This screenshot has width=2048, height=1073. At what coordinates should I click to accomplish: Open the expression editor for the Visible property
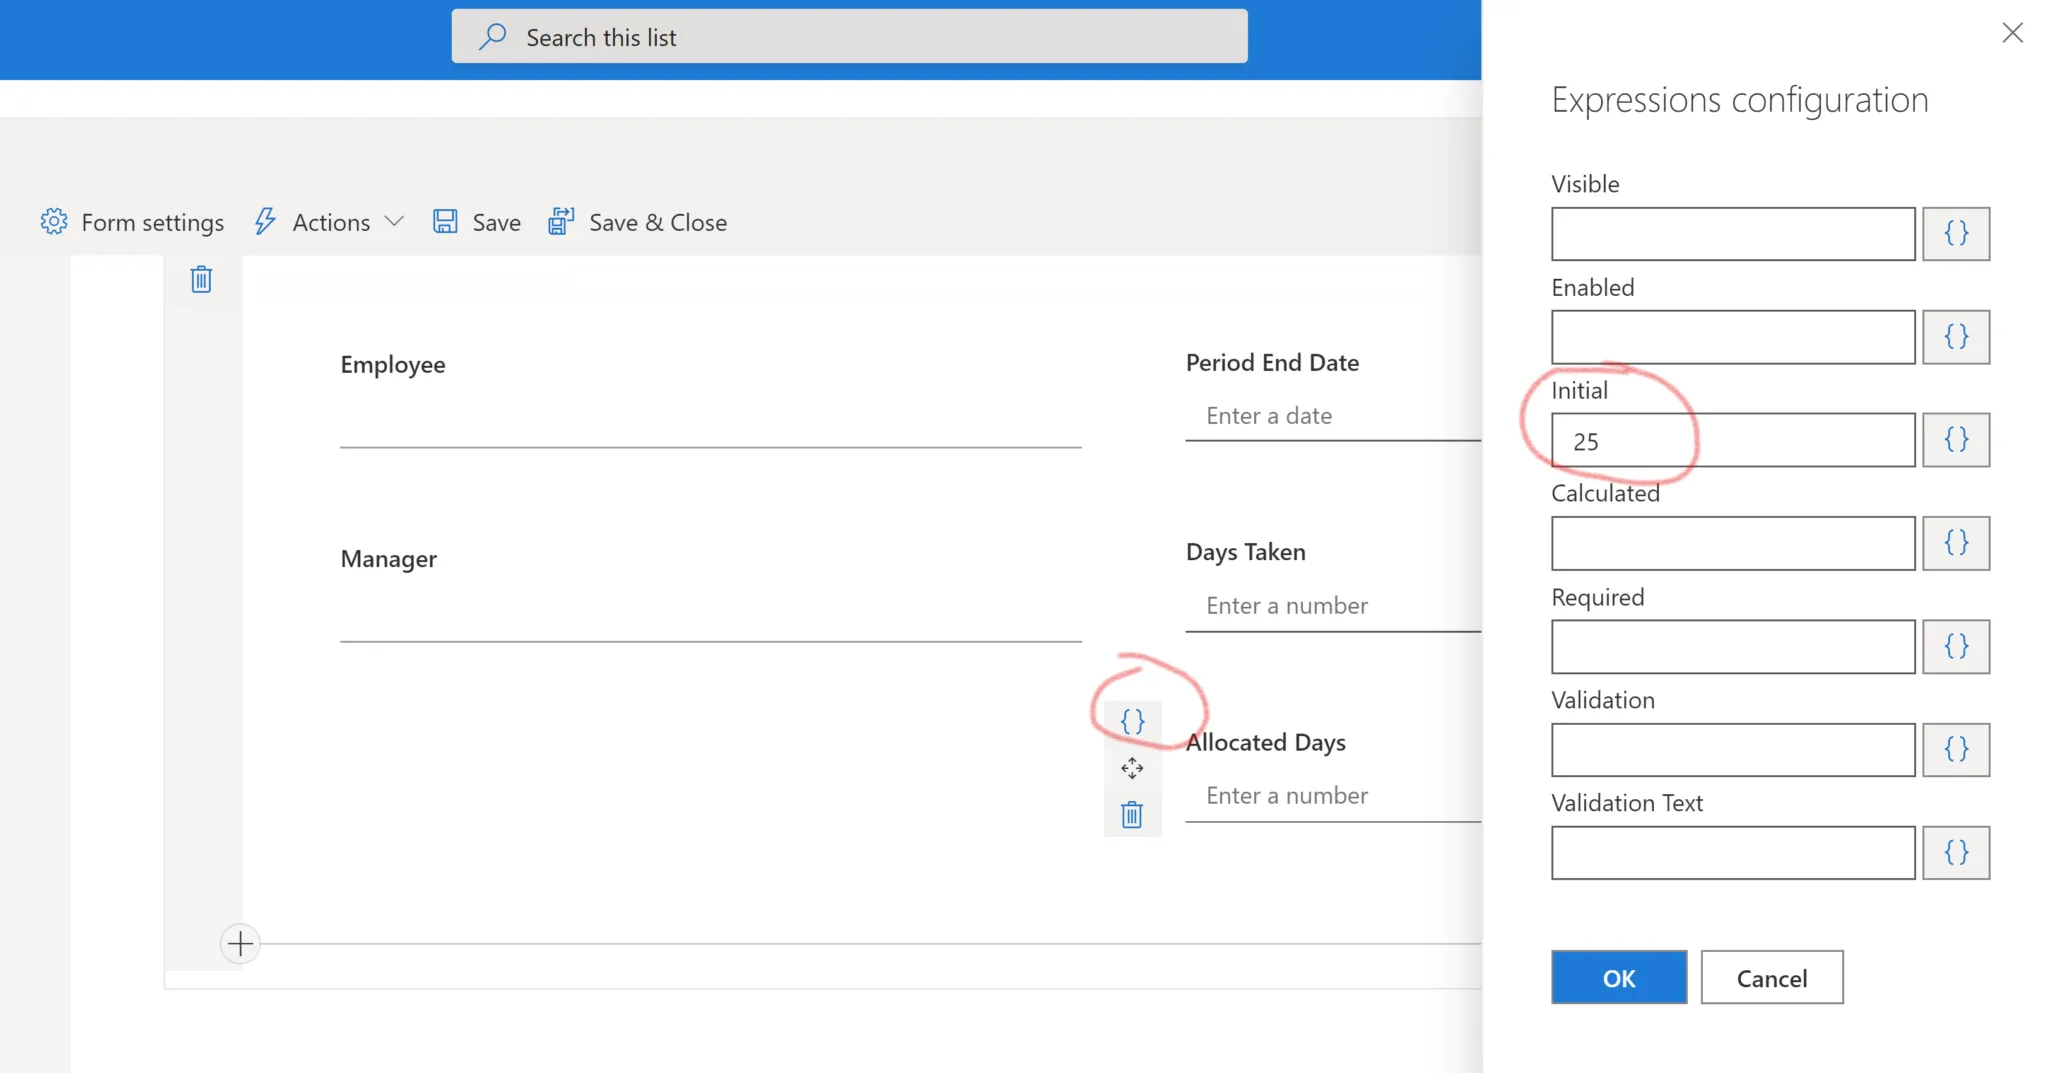tap(1956, 233)
